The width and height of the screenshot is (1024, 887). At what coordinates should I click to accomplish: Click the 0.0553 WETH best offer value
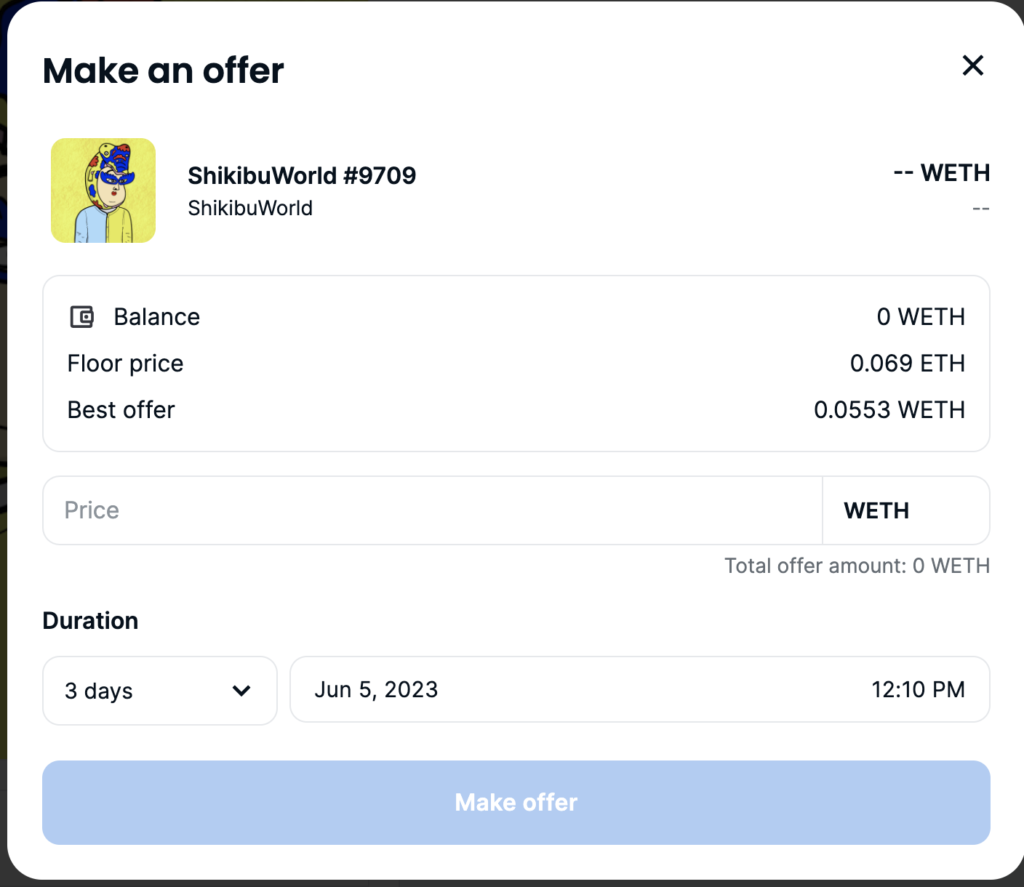click(889, 410)
